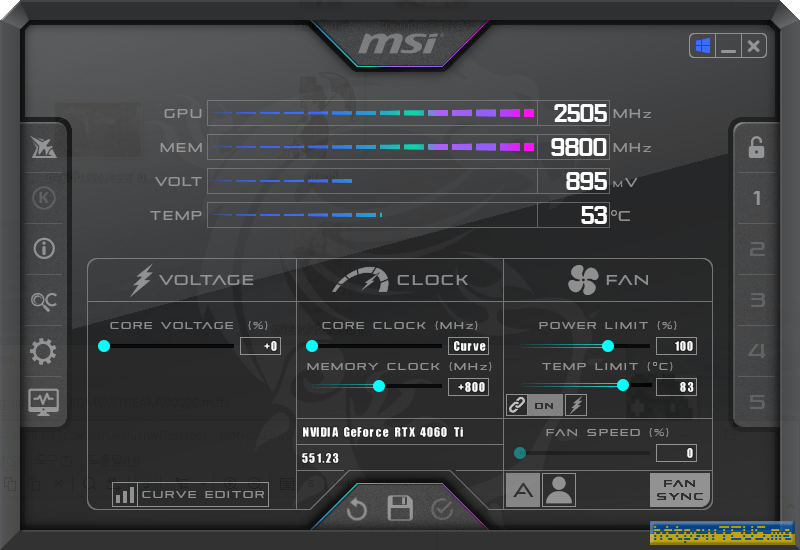
Task: Toggle start with Windows button
Action: [x=701, y=46]
